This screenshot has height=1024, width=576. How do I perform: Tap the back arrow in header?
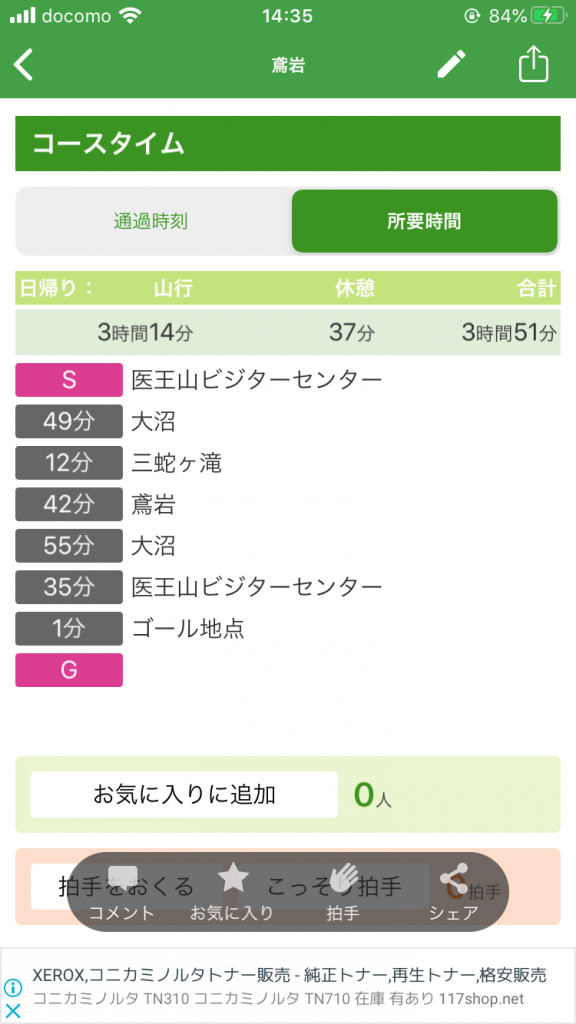click(24, 65)
